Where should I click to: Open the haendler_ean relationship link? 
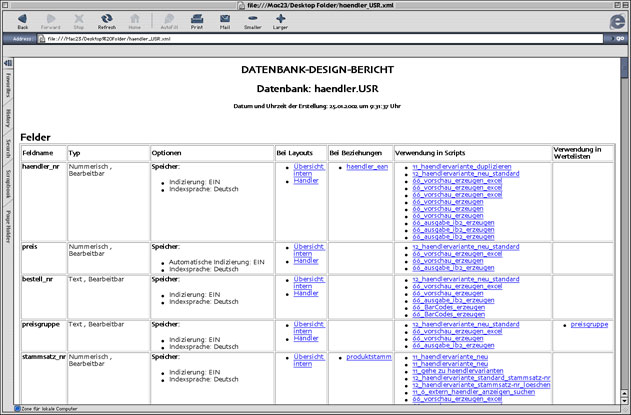[x=367, y=167]
